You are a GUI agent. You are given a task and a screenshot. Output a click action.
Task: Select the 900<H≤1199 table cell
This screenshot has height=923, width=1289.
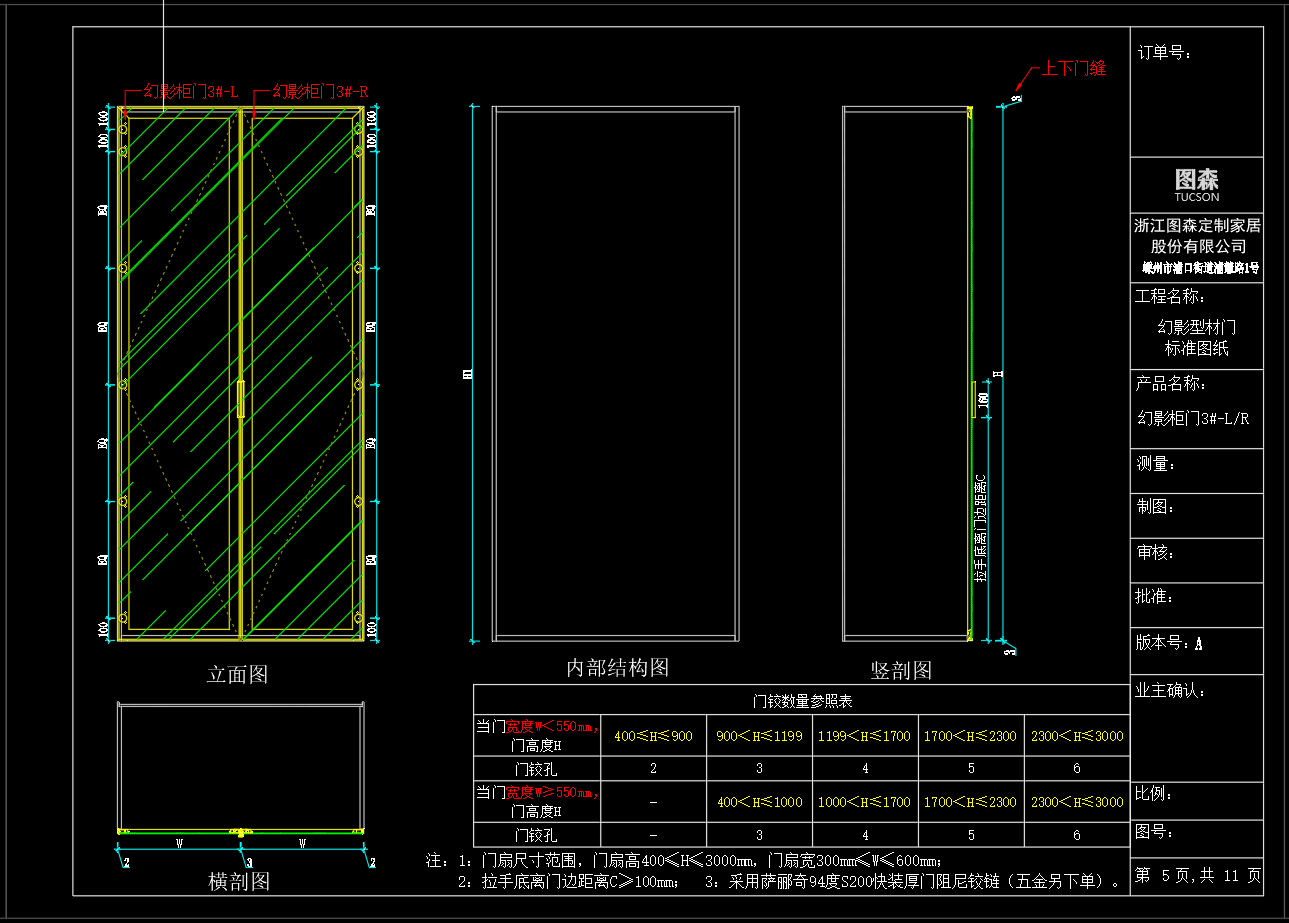click(759, 736)
